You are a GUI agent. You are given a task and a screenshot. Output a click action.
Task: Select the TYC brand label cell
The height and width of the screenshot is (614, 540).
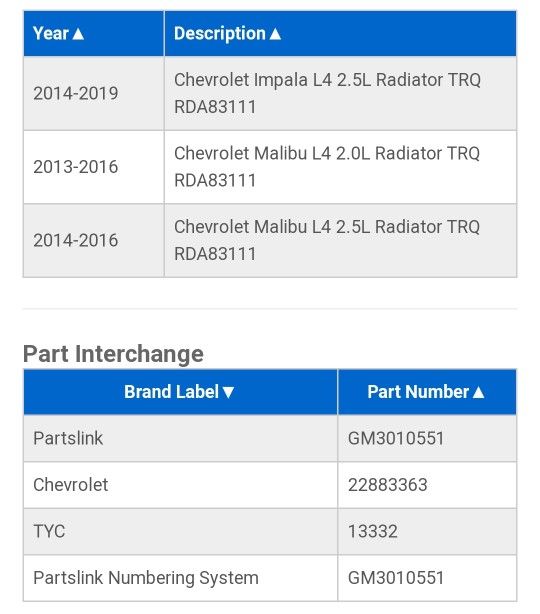pyautogui.click(x=180, y=531)
